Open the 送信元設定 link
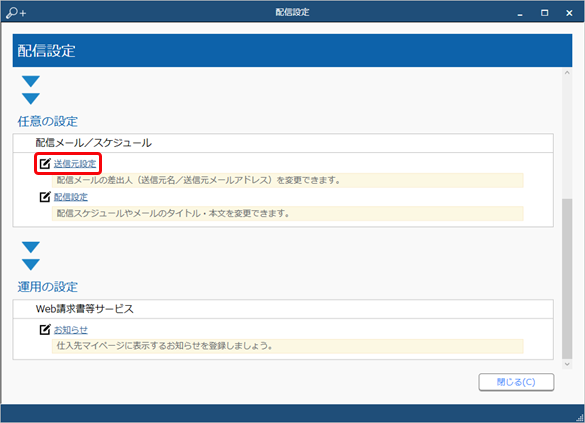585x423 pixels. click(75, 163)
